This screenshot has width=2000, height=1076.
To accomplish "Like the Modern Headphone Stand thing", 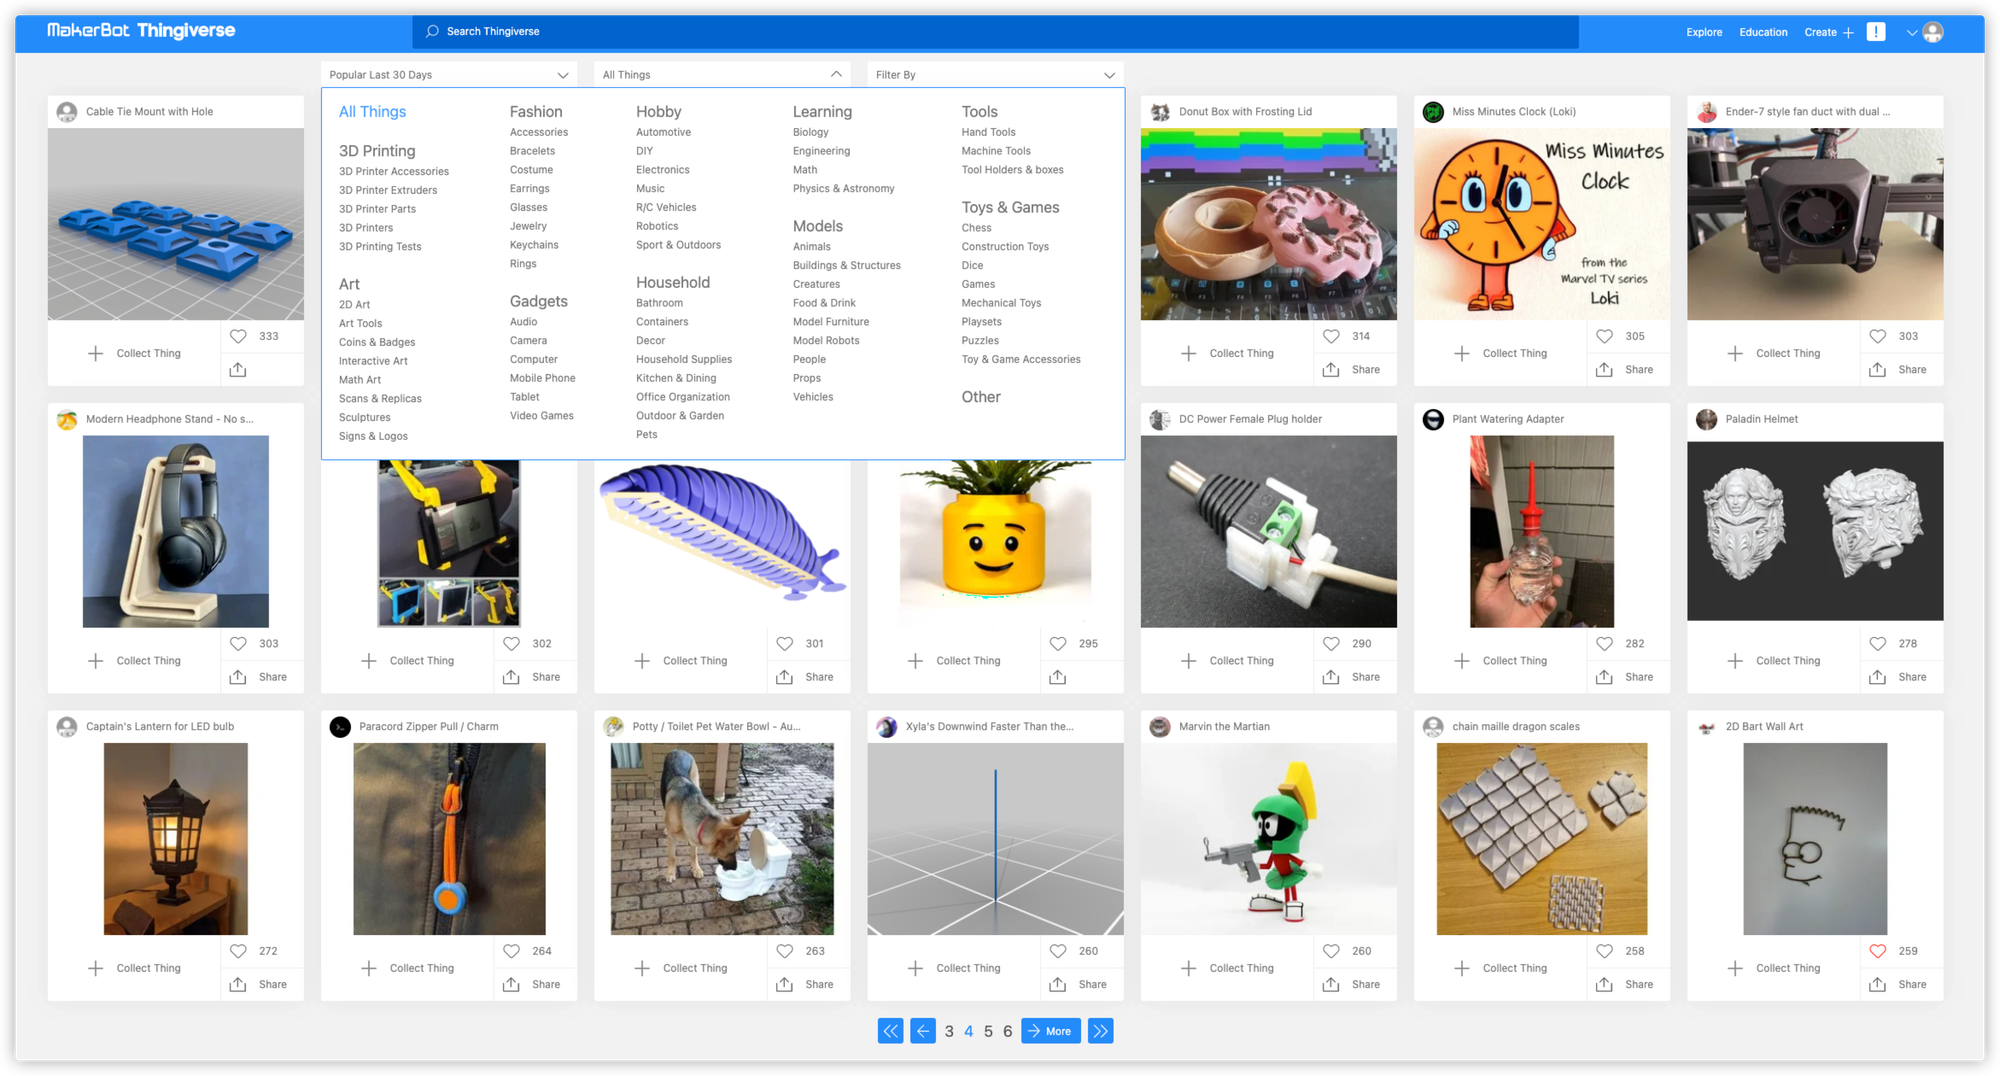I will pyautogui.click(x=238, y=643).
